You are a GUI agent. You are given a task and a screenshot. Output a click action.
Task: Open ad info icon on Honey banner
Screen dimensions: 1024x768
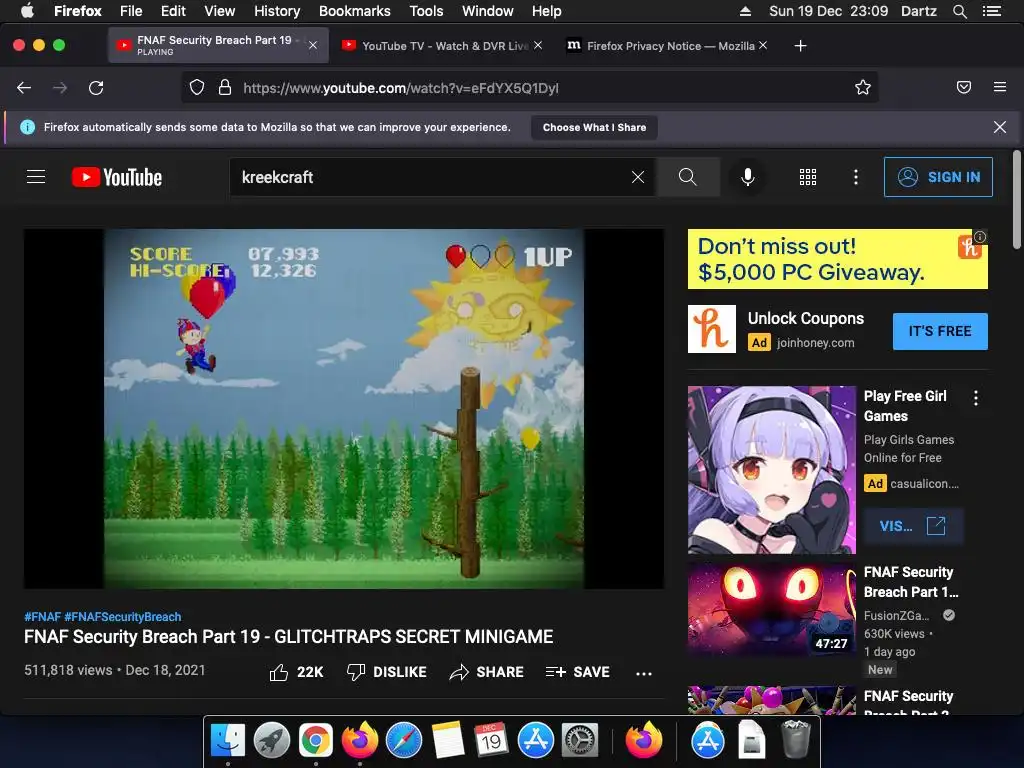(980, 236)
